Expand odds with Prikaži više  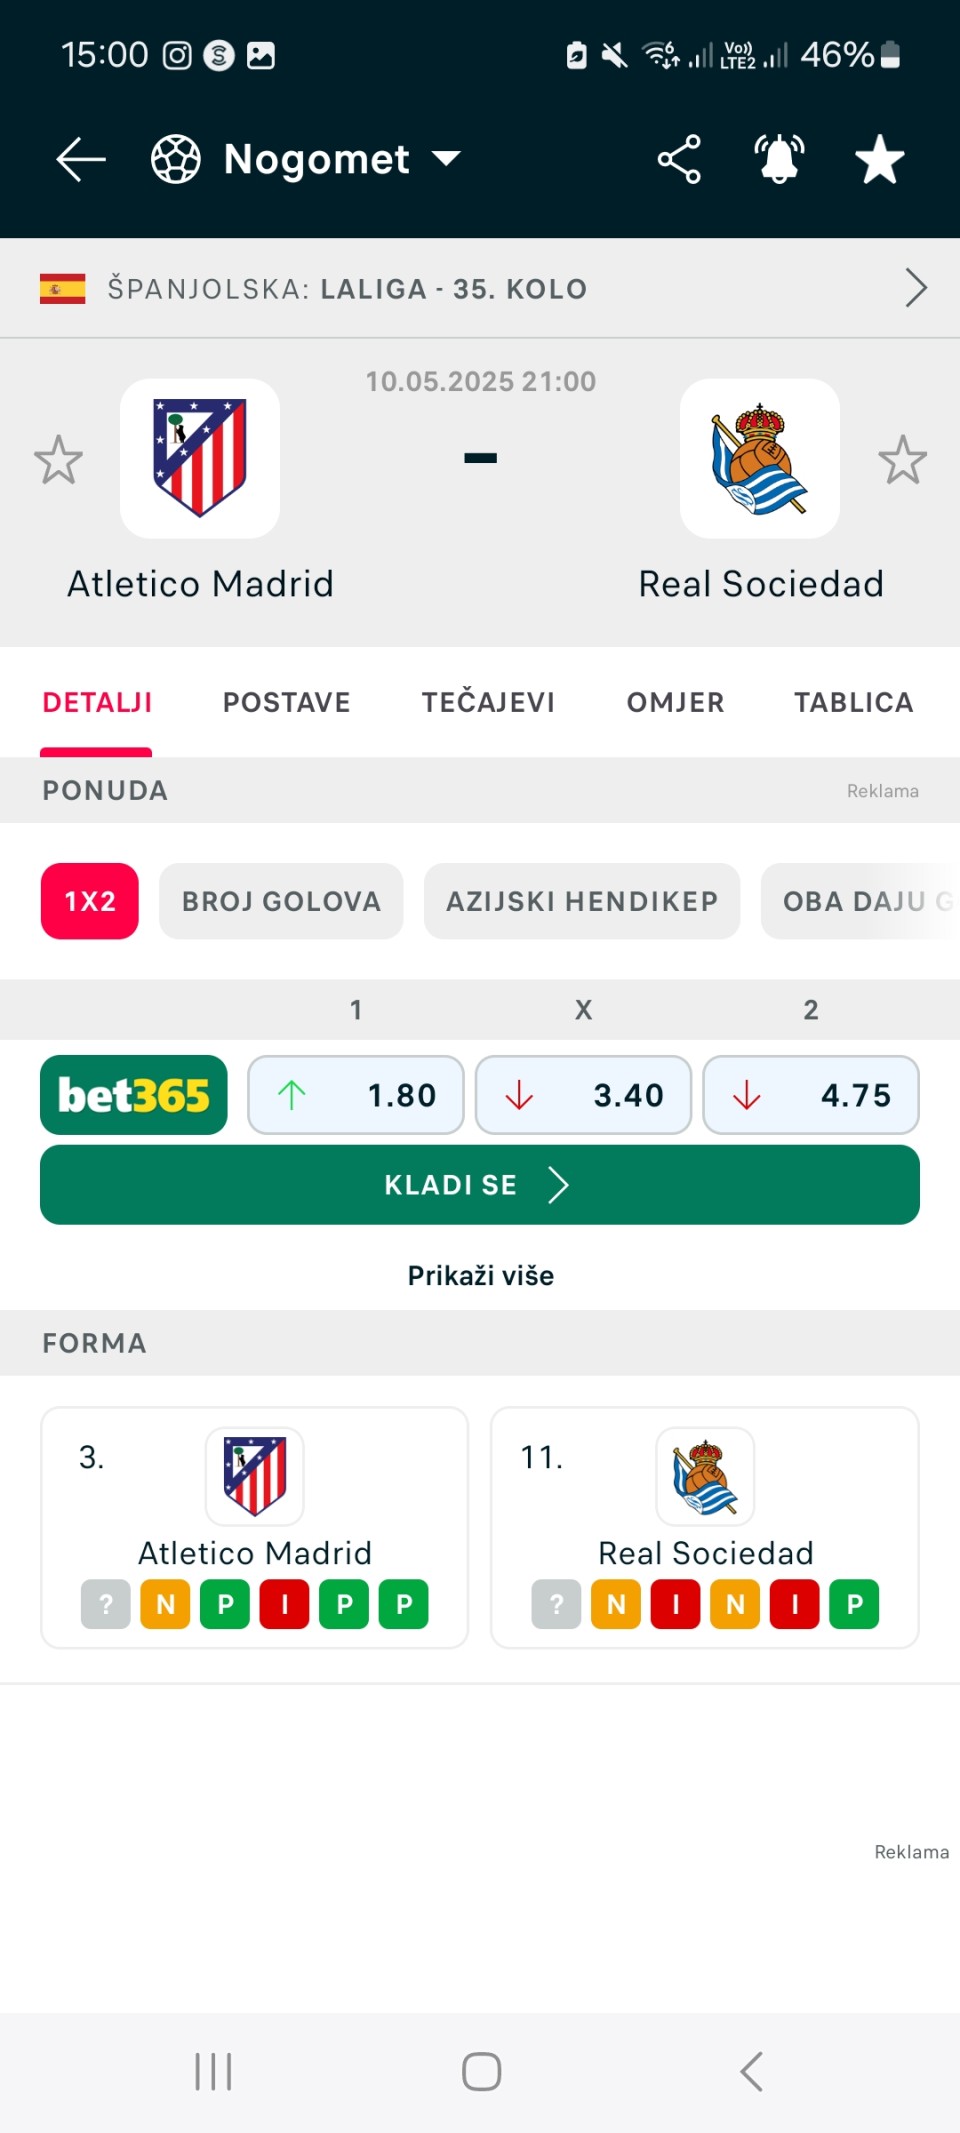click(x=481, y=1275)
